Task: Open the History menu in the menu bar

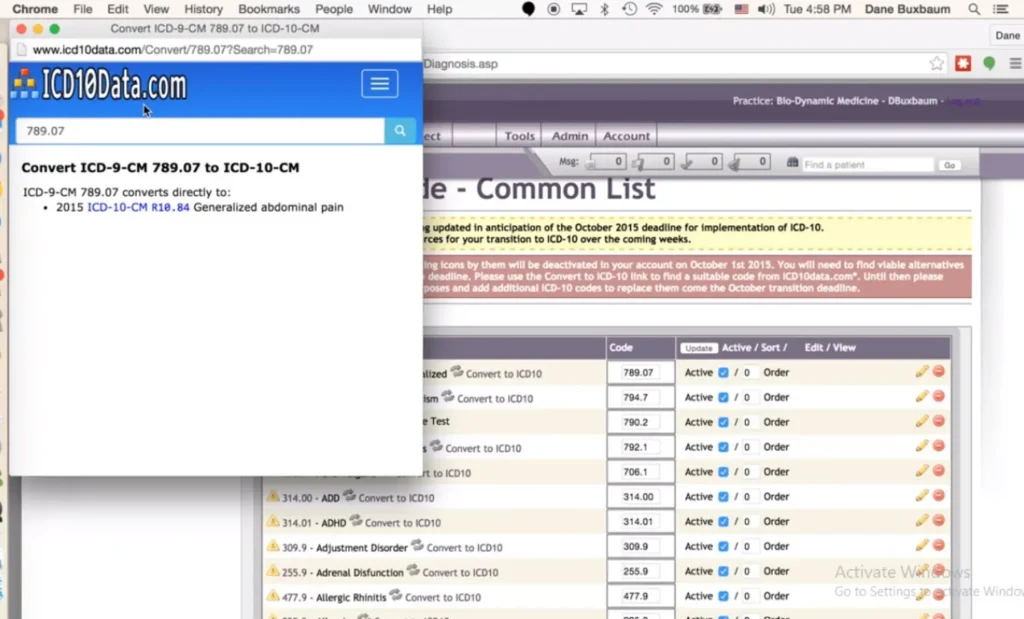Action: click(x=204, y=9)
